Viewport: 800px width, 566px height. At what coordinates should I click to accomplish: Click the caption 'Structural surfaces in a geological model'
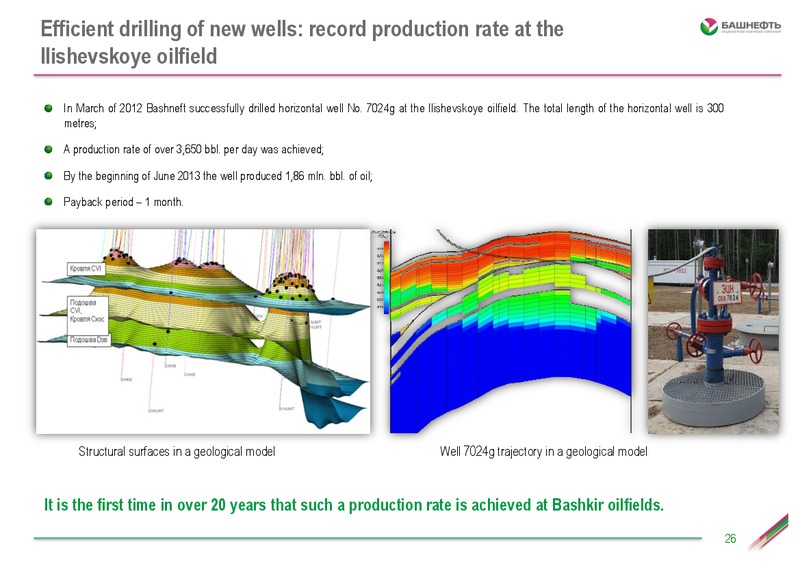(177, 452)
